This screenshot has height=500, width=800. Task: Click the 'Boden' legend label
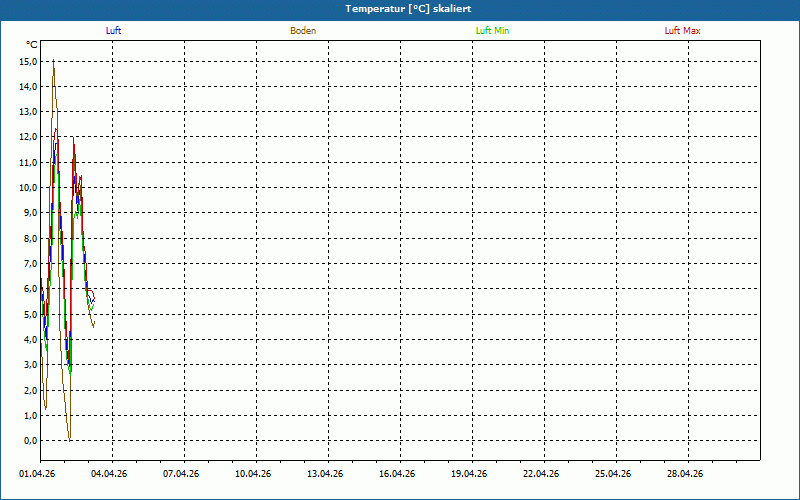pos(303,31)
